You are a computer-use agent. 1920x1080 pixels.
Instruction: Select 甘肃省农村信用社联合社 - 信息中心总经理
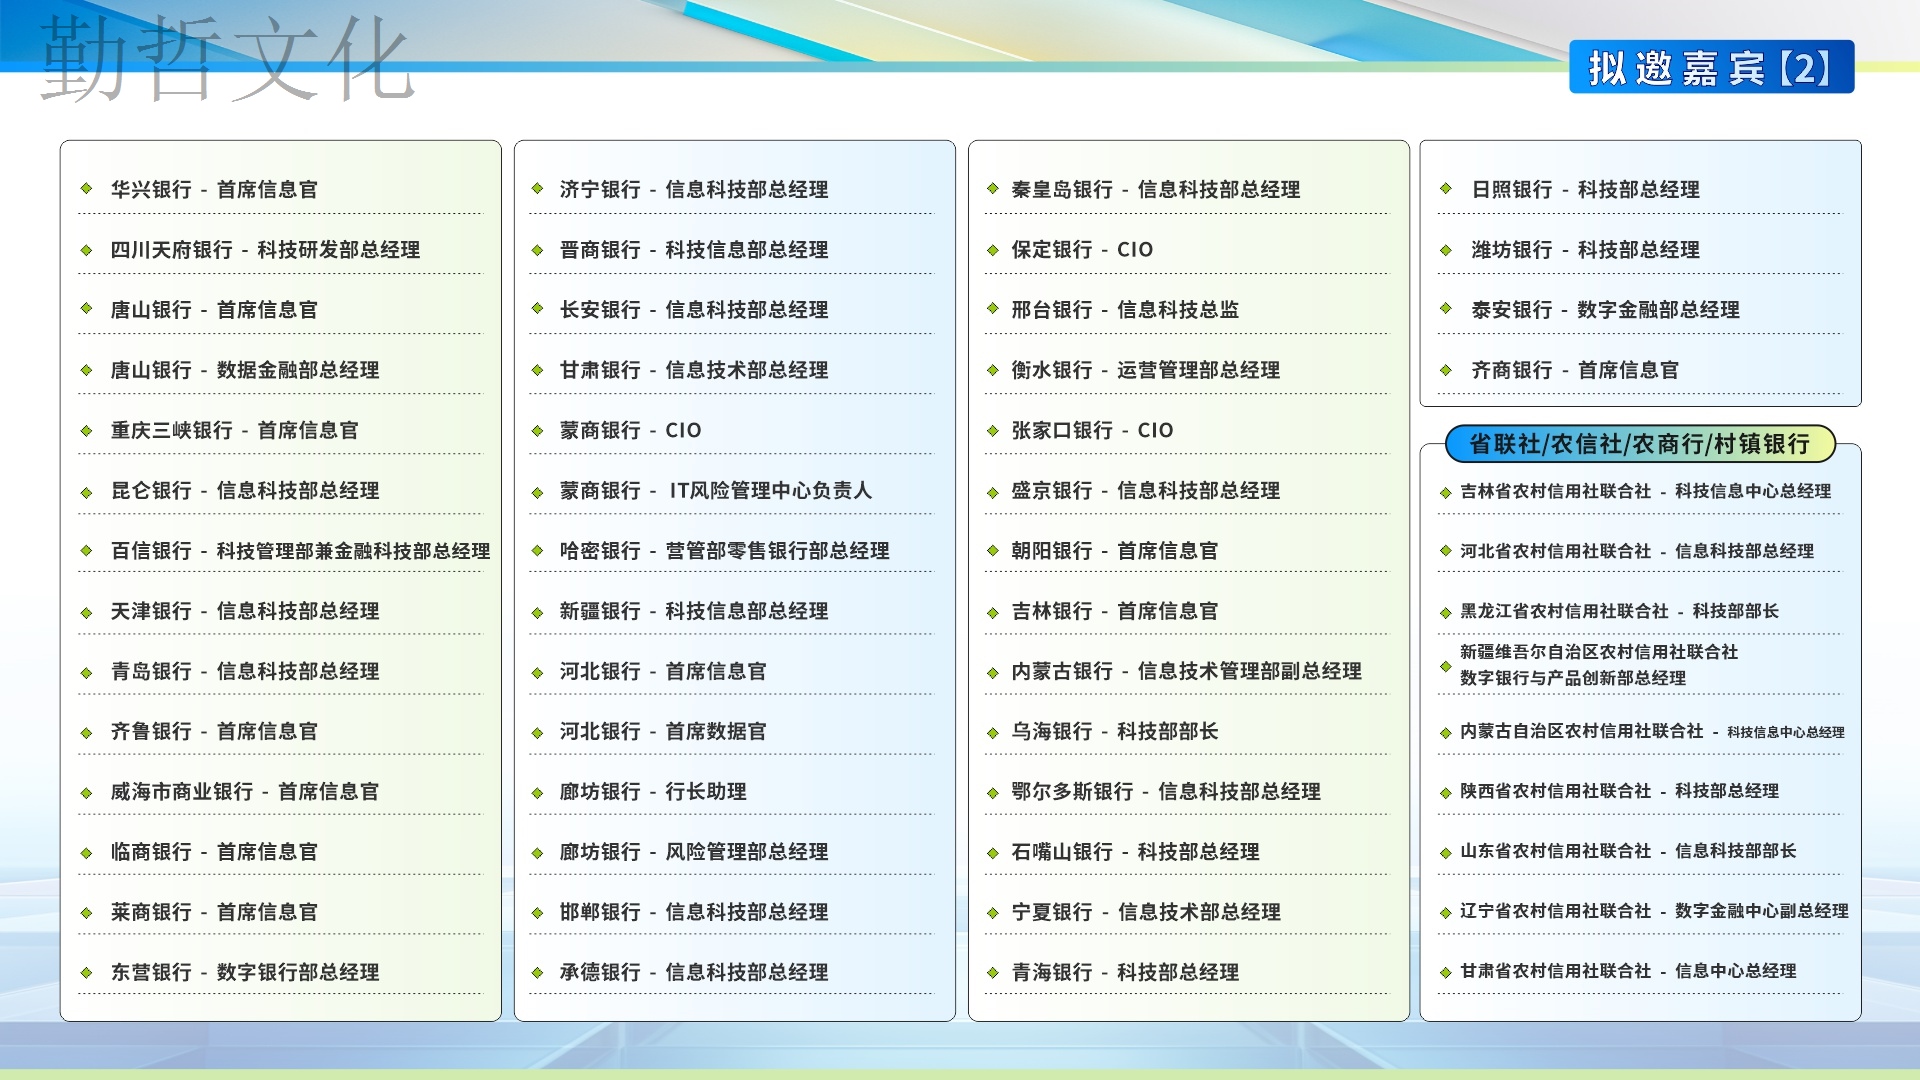coord(1628,971)
